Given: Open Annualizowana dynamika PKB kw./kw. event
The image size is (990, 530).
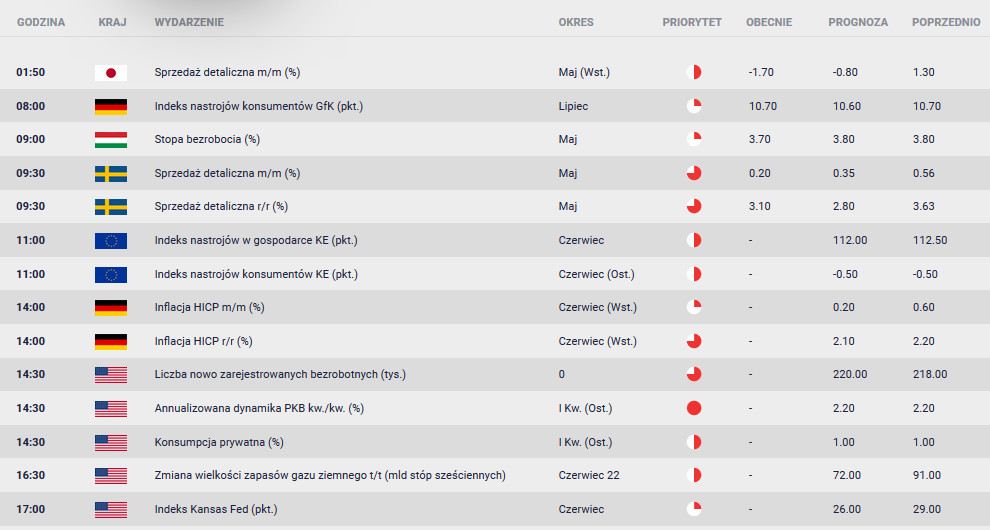Looking at the screenshot, I should tap(259, 408).
